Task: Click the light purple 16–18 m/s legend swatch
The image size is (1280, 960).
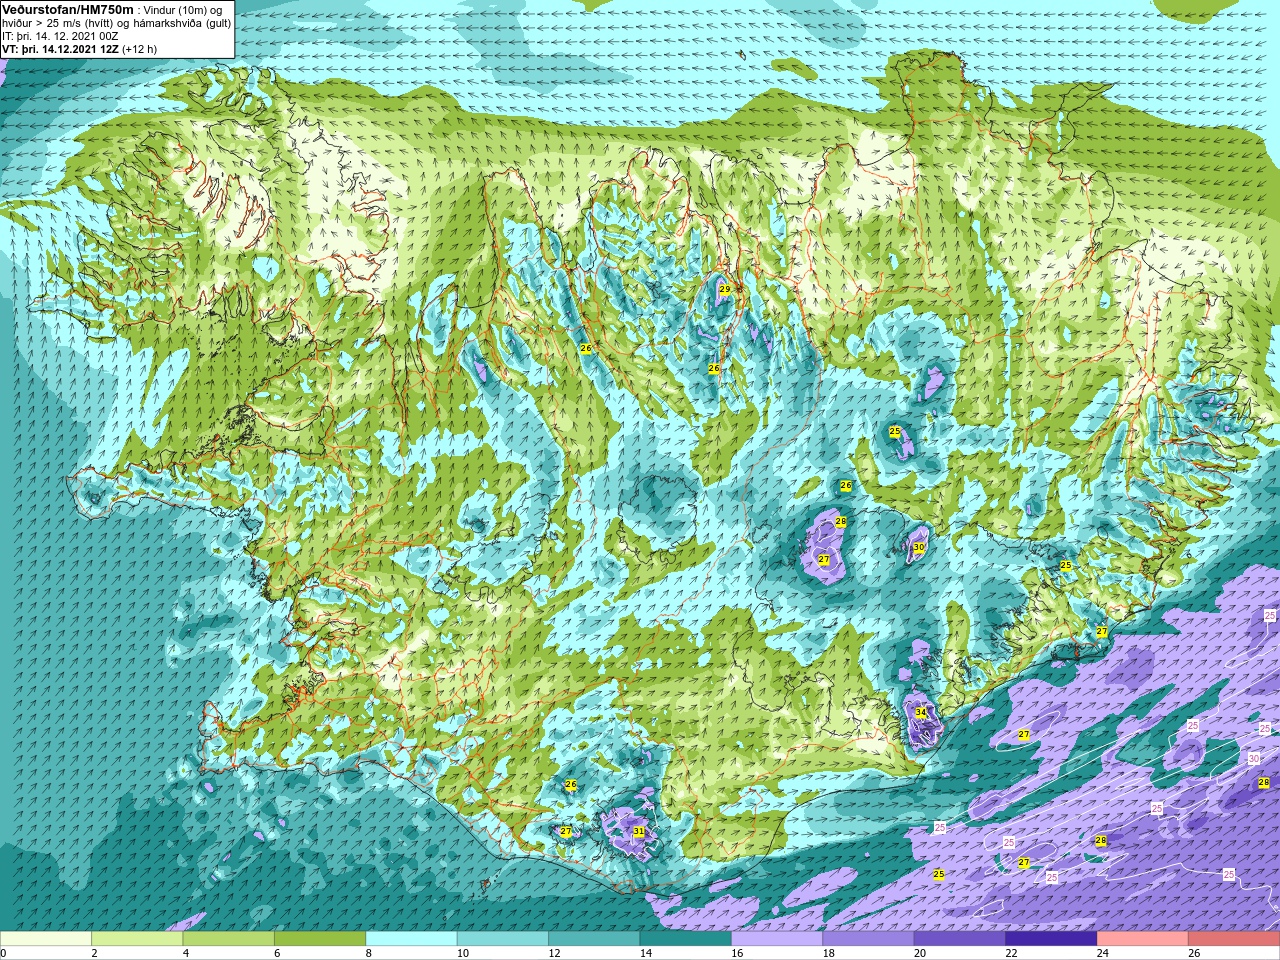Action: 777,938
